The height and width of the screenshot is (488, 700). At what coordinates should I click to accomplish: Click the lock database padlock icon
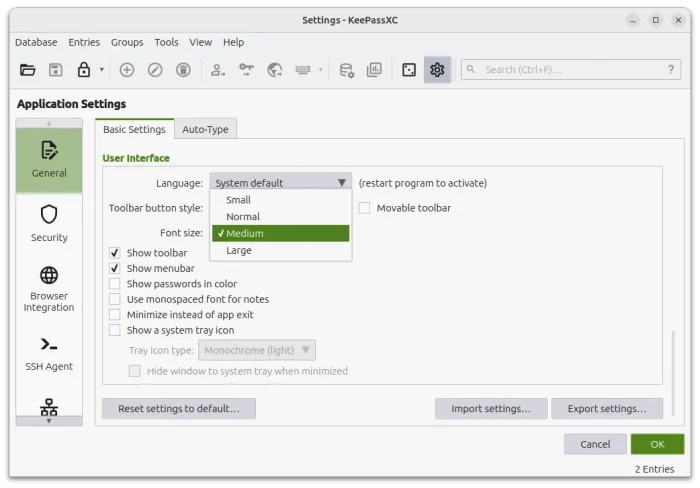click(84, 70)
